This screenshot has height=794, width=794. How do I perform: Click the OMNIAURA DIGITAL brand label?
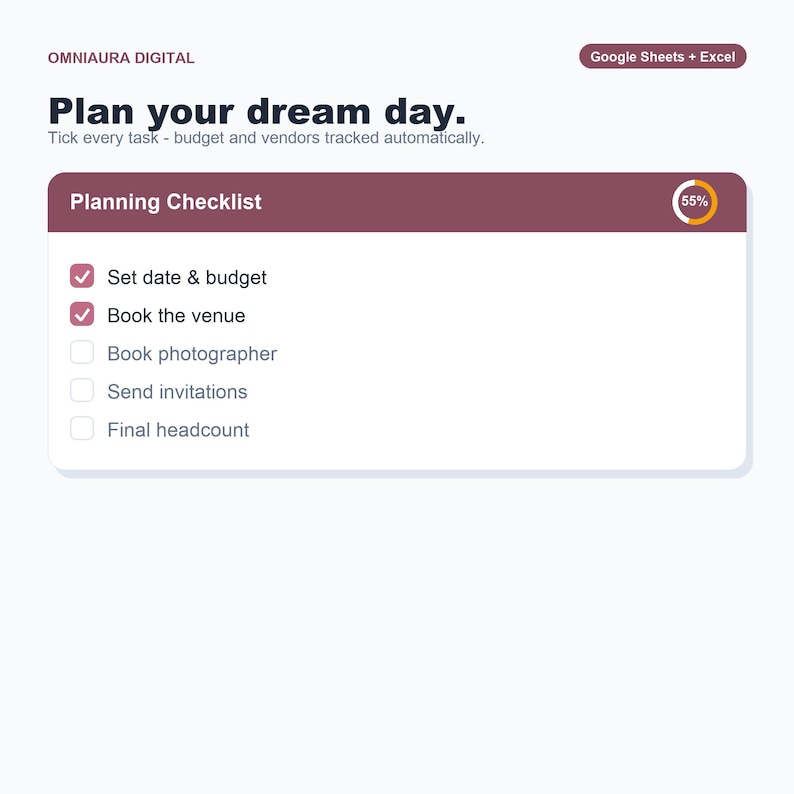121,58
